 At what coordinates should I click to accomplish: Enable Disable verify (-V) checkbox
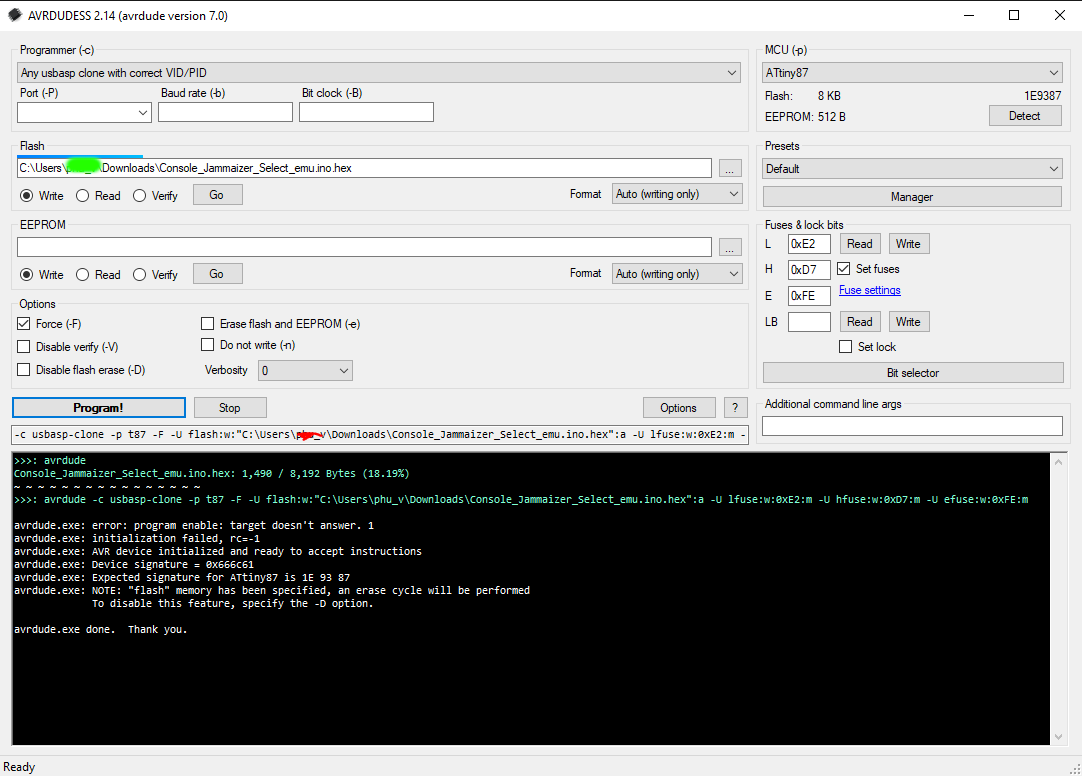click(x=24, y=346)
